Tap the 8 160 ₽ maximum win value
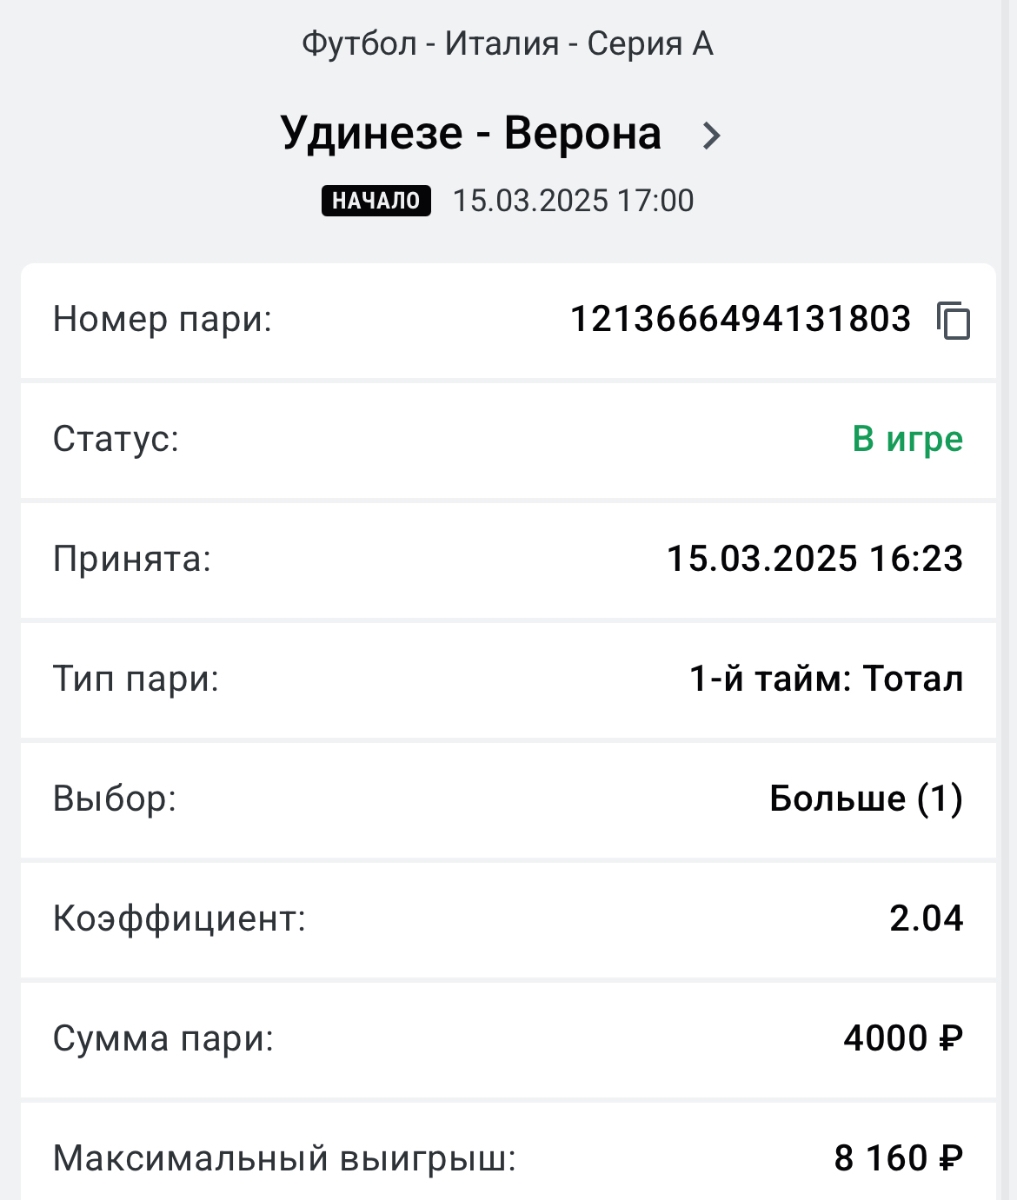Image resolution: width=1017 pixels, height=1200 pixels. (x=899, y=1158)
